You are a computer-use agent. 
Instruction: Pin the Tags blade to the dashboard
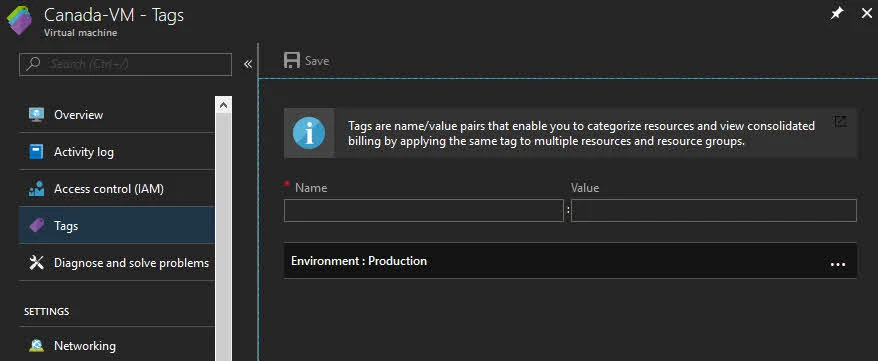836,14
